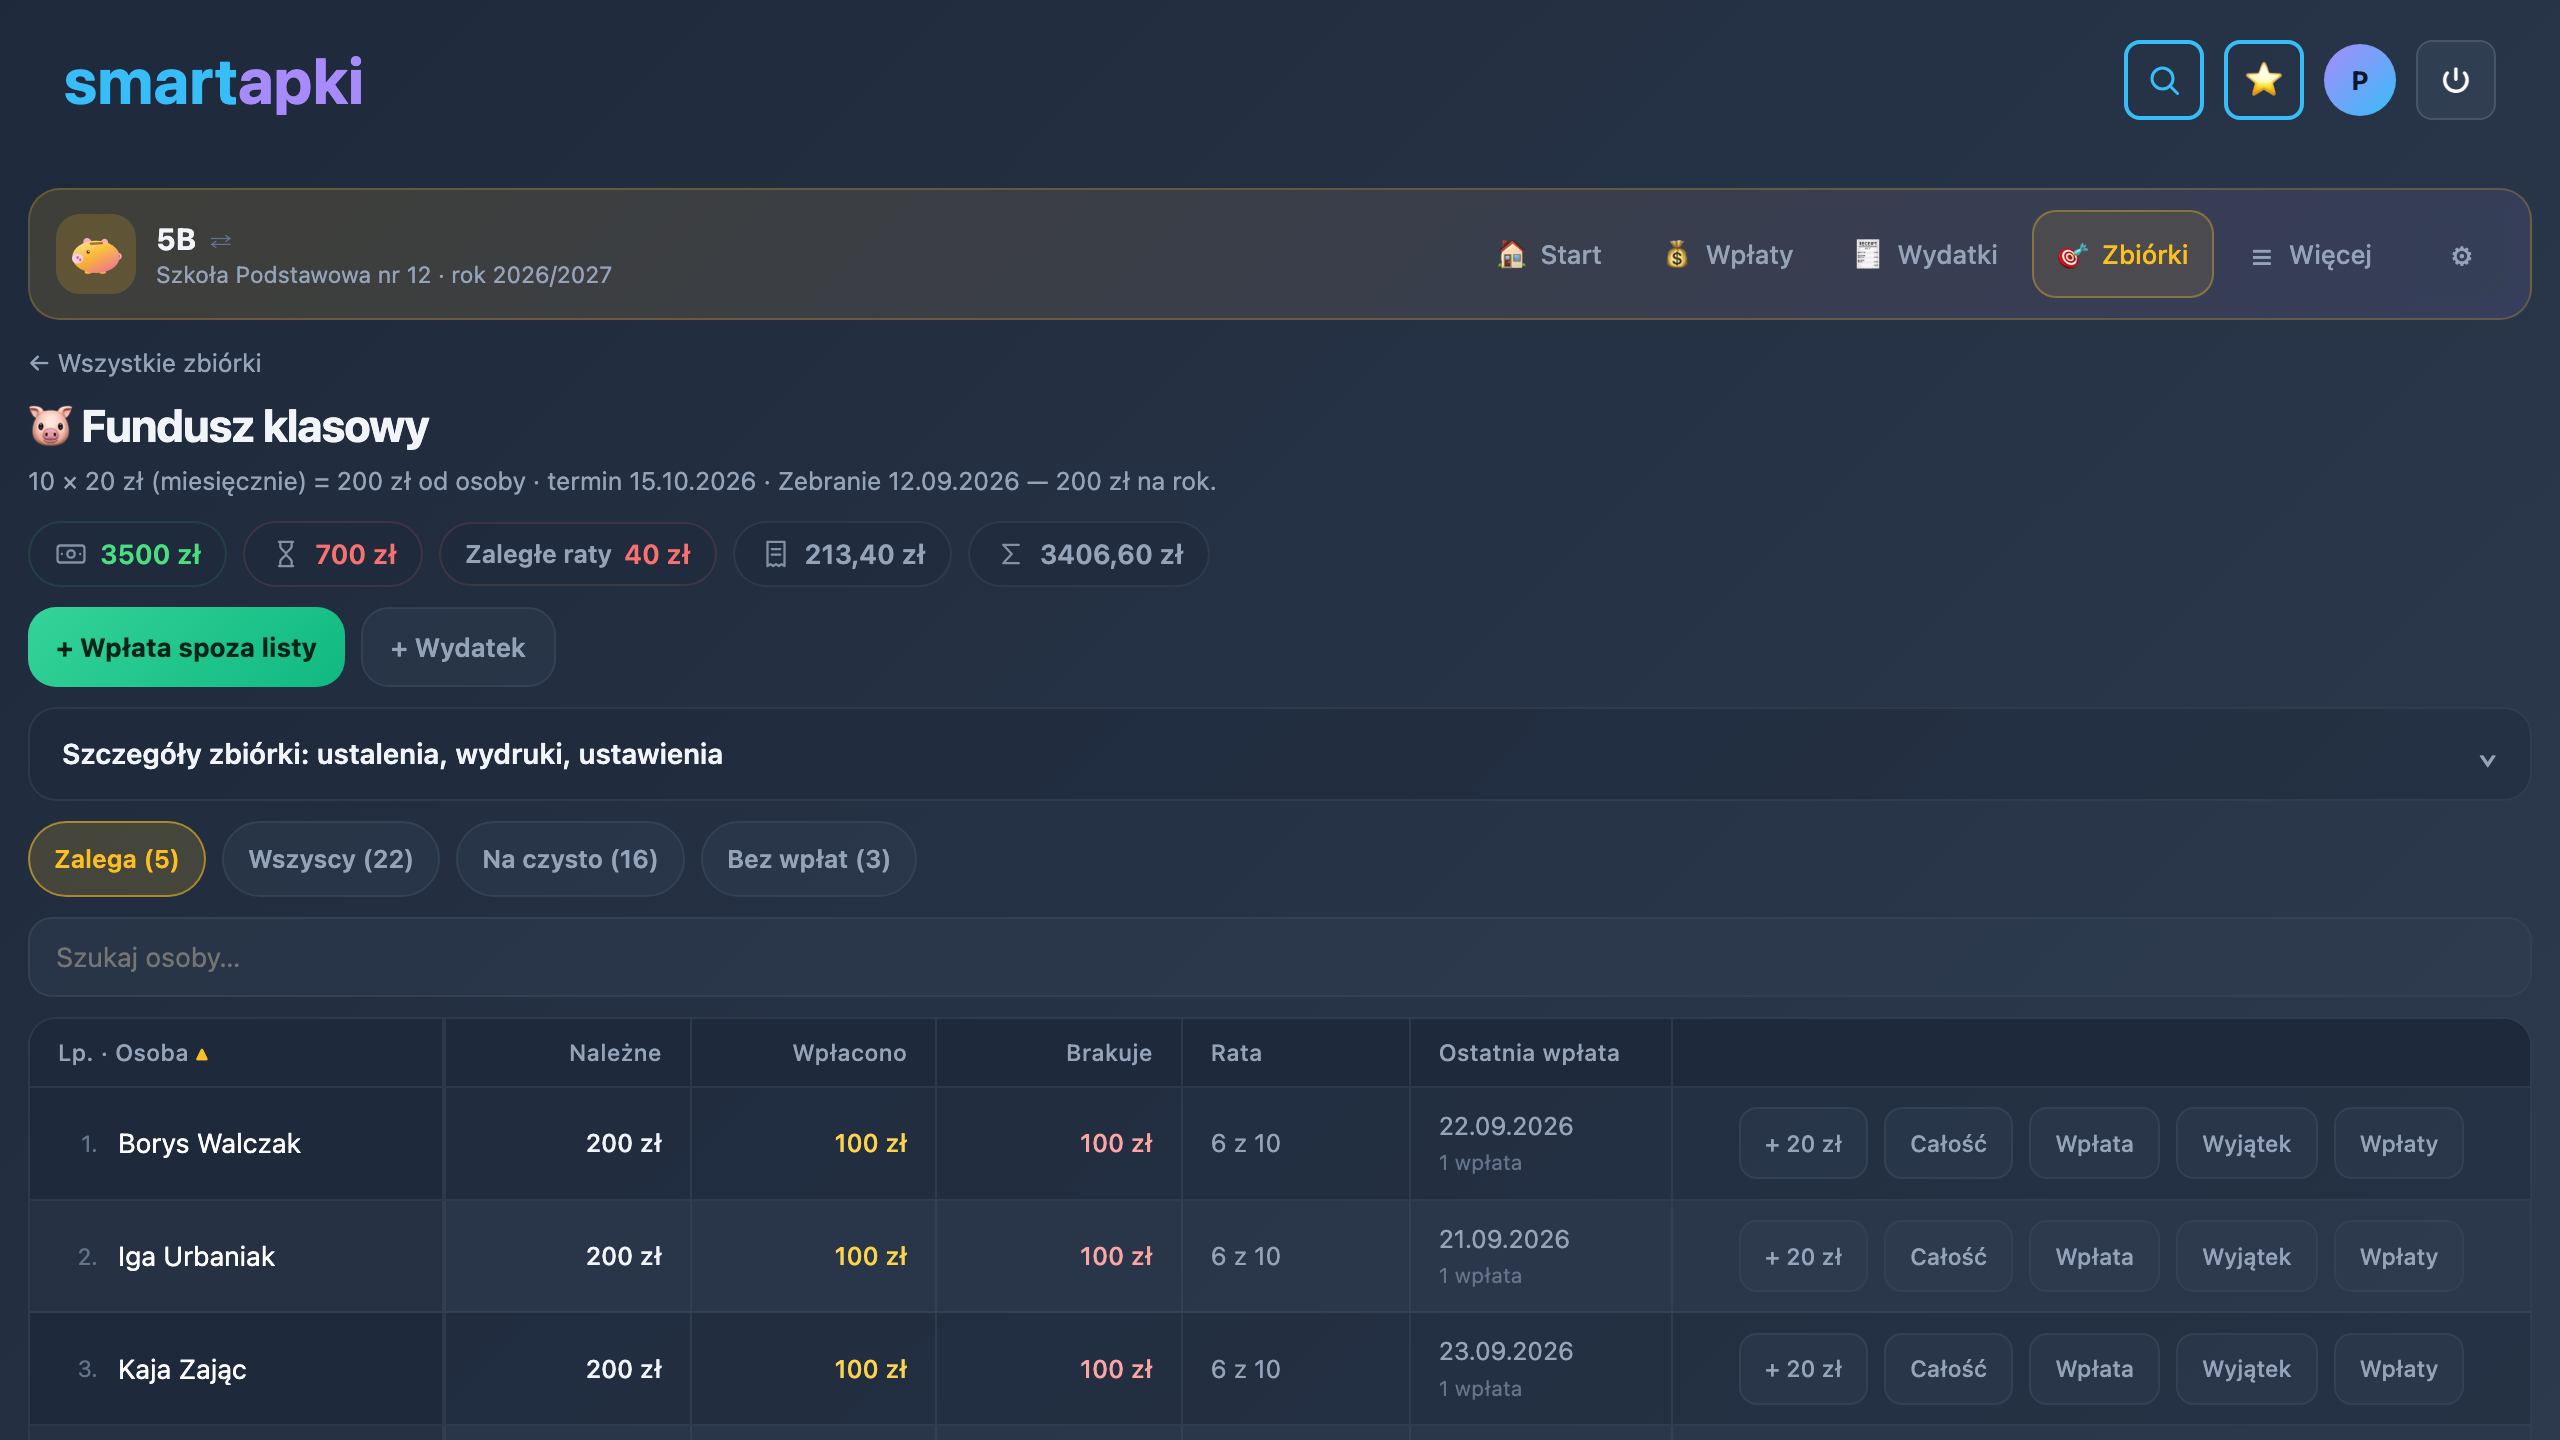Image resolution: width=2560 pixels, height=1440 pixels.
Task: Filter by Bez wpłat (3)
Action: click(x=809, y=859)
